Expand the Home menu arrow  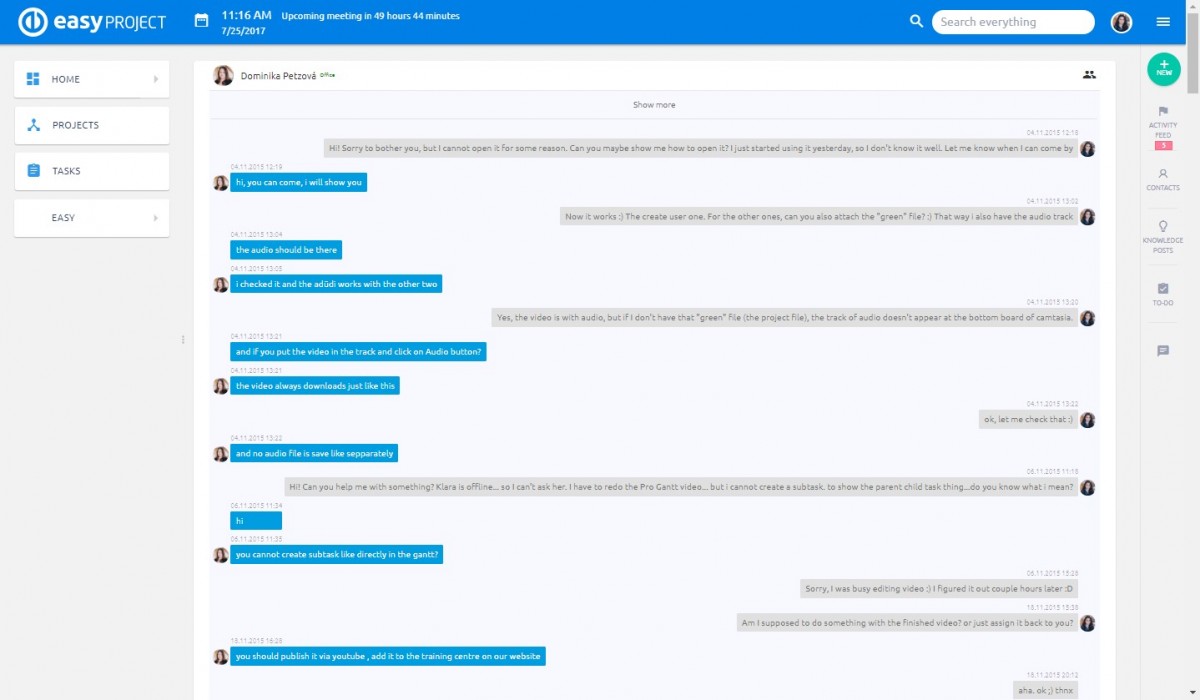tap(155, 79)
